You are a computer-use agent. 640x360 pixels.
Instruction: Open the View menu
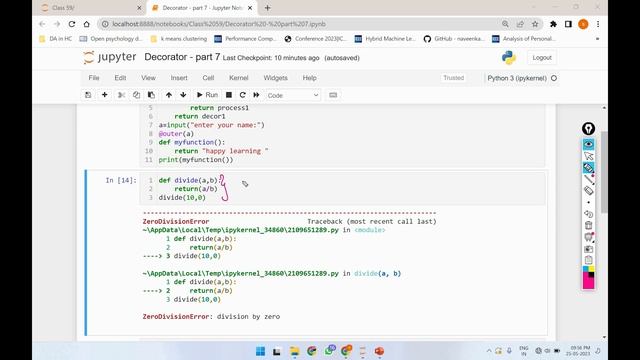pos(148,78)
